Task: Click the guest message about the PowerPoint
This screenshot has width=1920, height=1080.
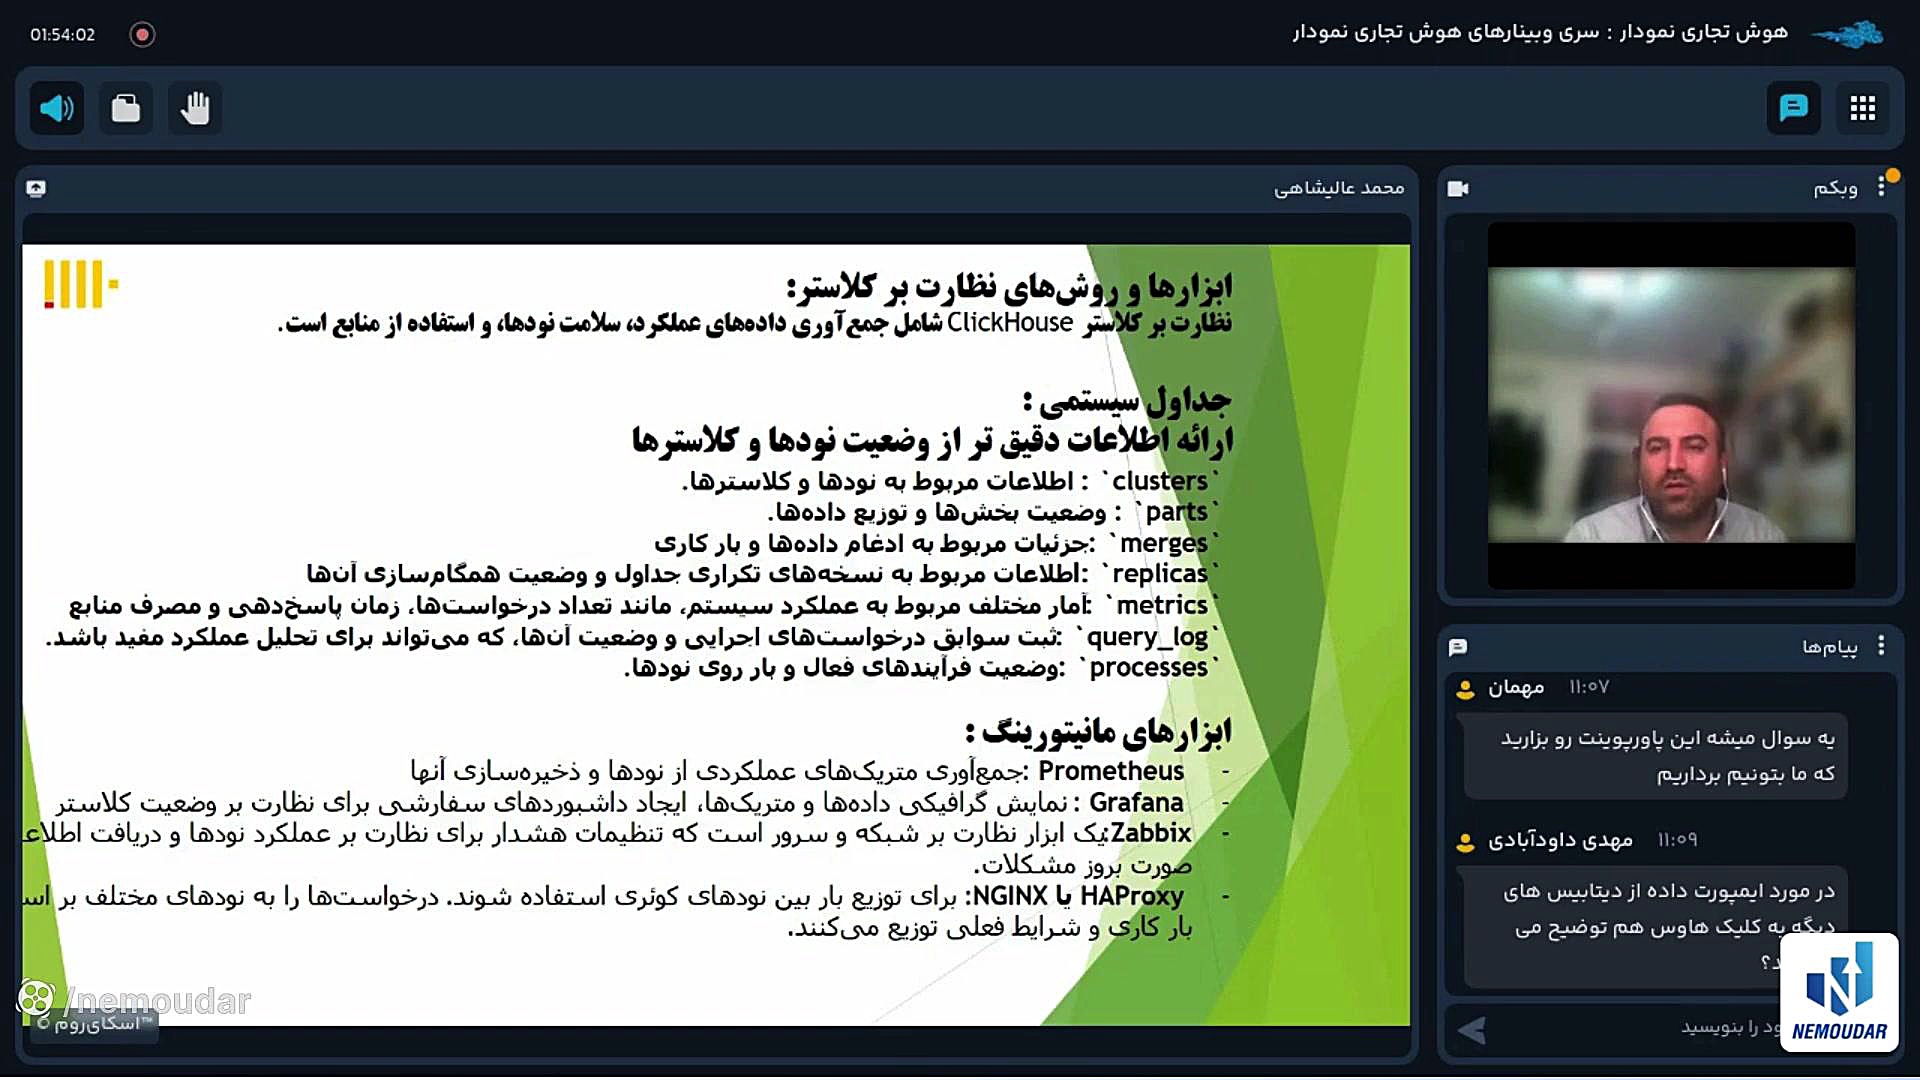Action: click(x=1656, y=756)
